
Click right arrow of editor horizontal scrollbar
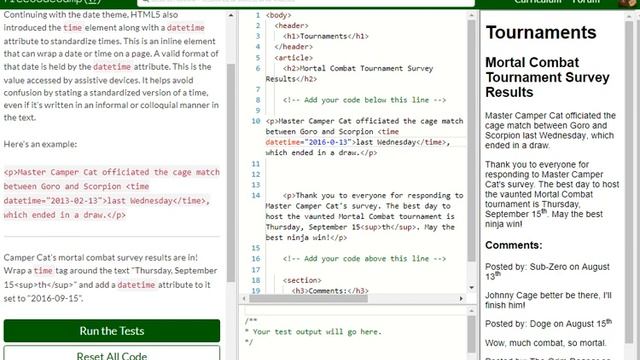tap(461, 299)
